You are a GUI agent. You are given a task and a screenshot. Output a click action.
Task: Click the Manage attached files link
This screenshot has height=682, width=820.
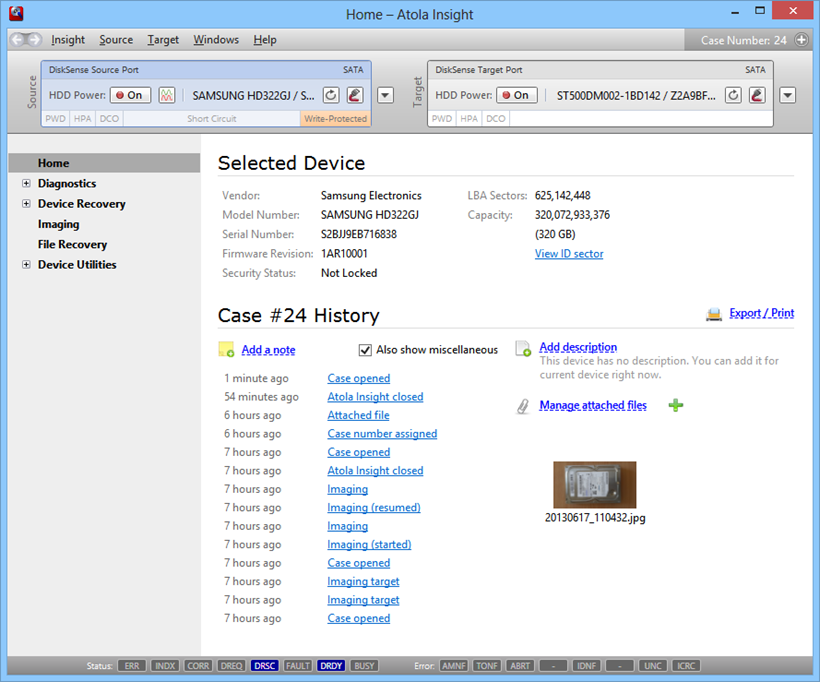tap(593, 405)
